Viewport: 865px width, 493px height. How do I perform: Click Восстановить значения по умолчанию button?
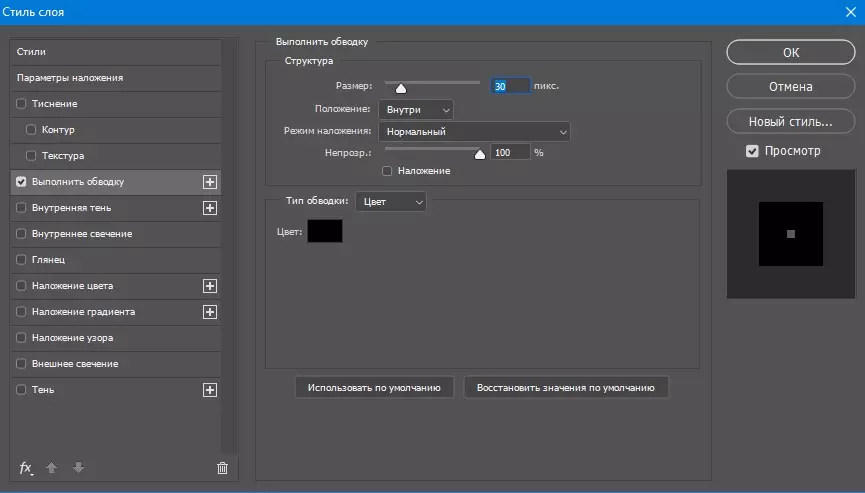tap(566, 387)
